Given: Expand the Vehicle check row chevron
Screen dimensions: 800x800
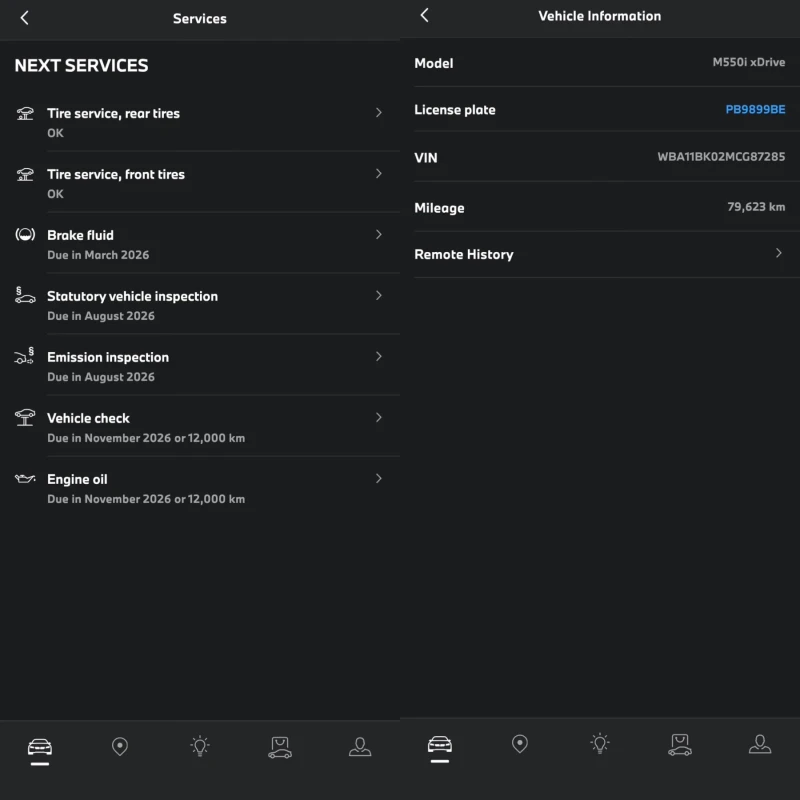Looking at the screenshot, I should pos(379,418).
